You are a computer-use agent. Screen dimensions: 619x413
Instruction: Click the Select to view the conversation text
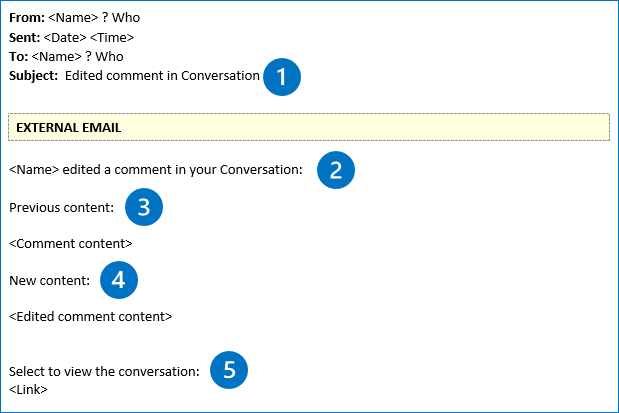point(104,371)
